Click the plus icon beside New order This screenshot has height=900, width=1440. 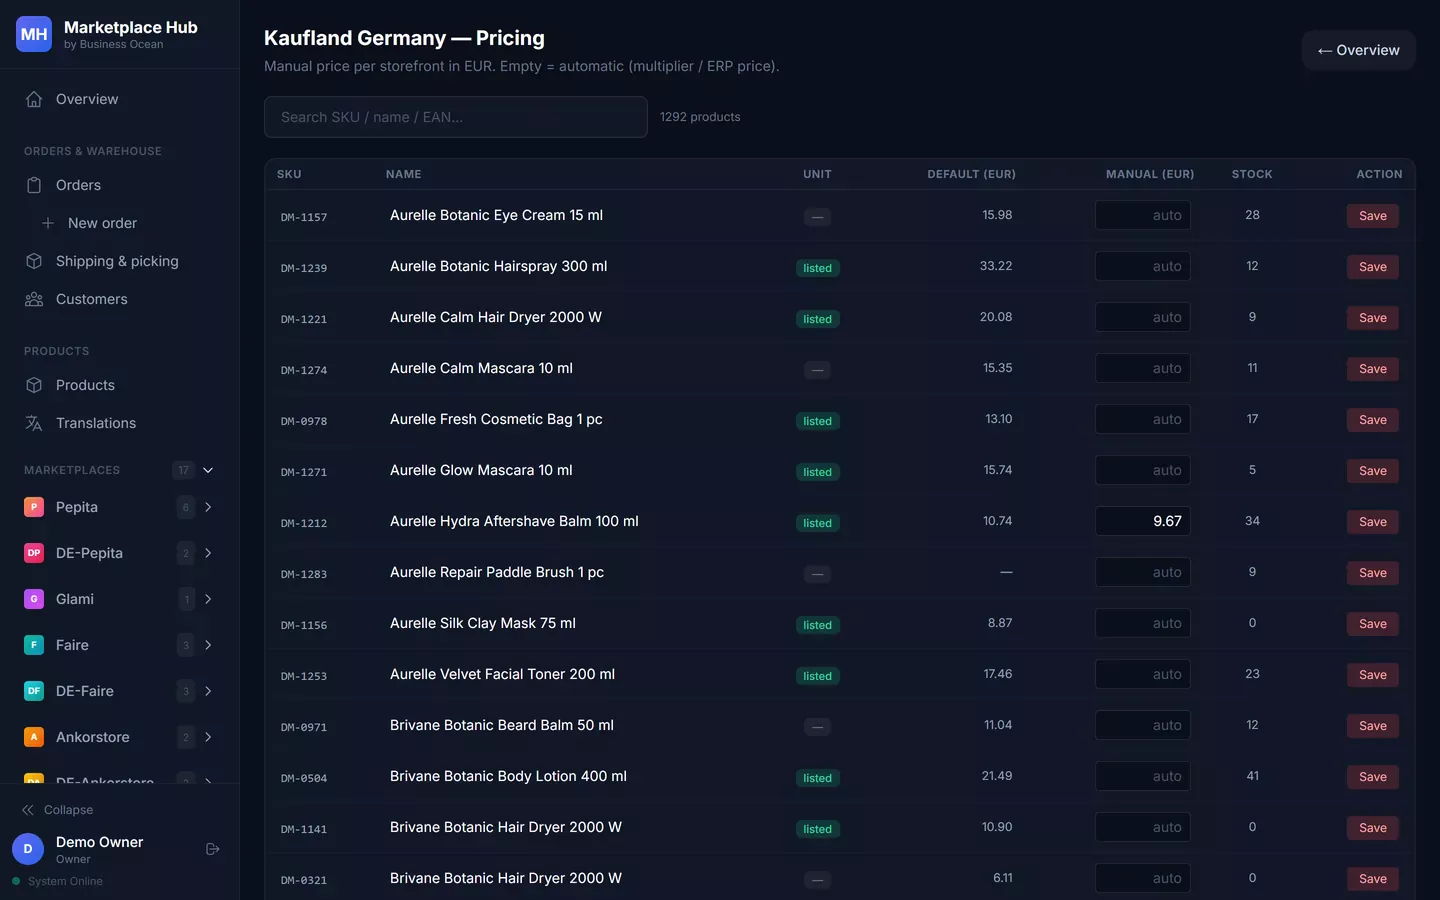coord(47,223)
